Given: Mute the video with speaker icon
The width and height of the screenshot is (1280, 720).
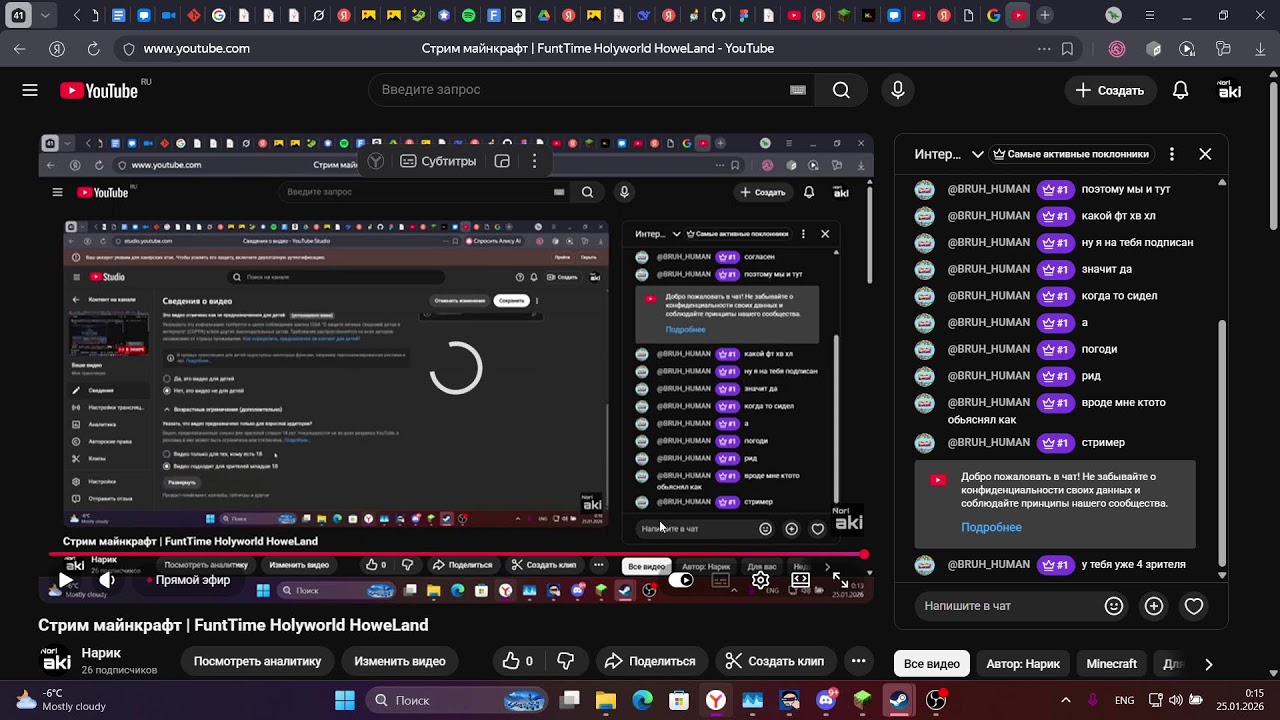Looking at the screenshot, I should pos(107,580).
